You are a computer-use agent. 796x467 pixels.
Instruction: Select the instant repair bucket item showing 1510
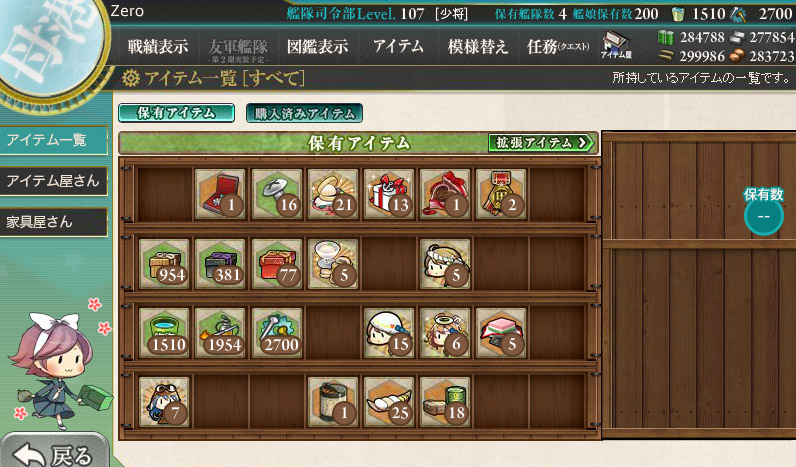click(x=164, y=333)
